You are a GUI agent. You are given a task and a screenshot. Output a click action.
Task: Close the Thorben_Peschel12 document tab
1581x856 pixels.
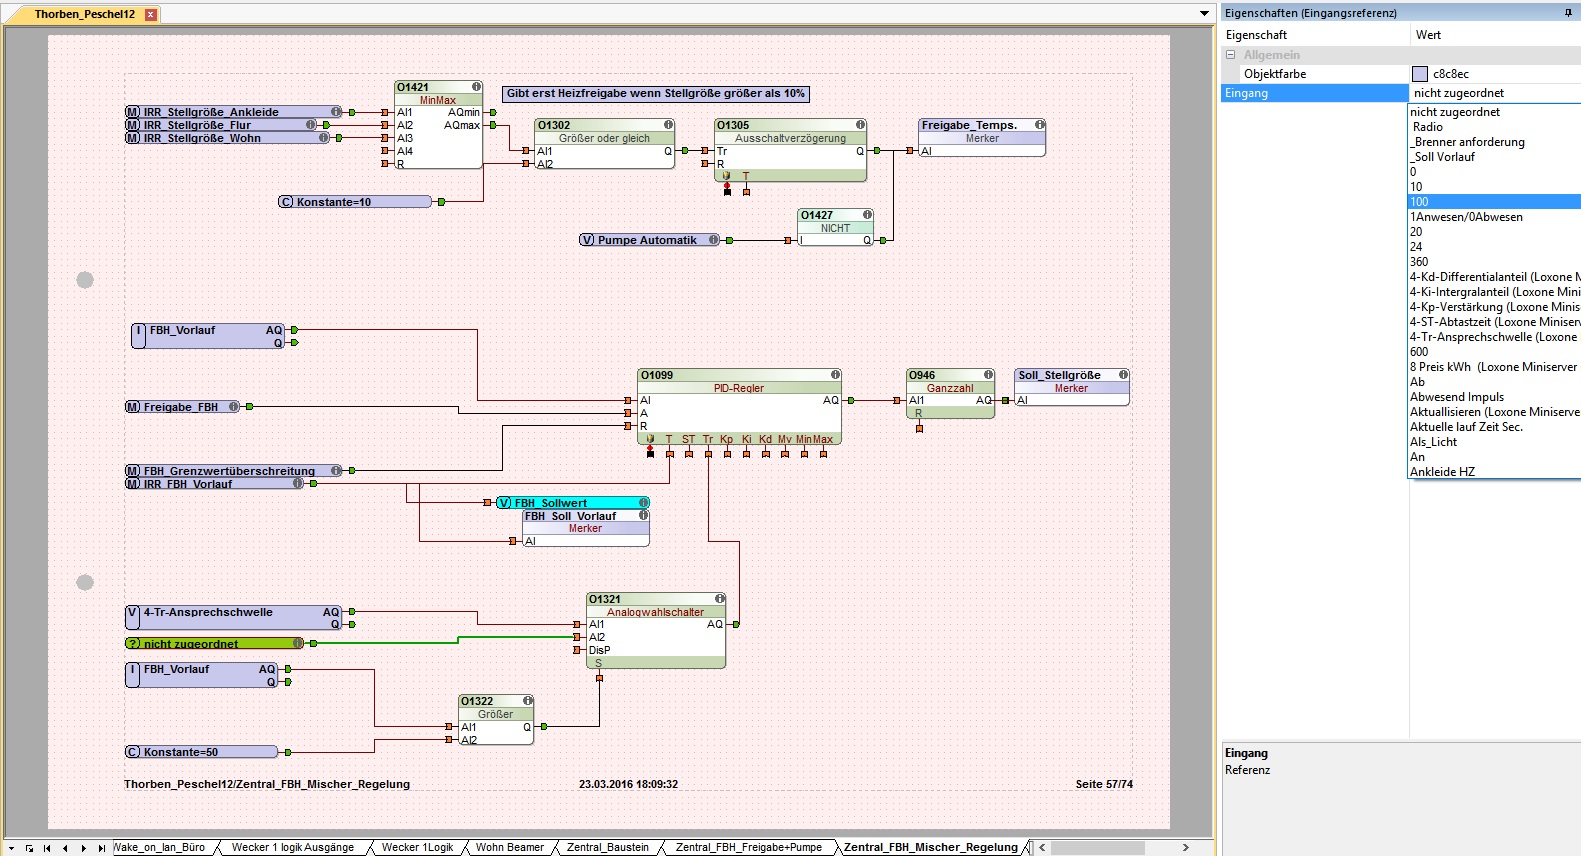(x=151, y=14)
